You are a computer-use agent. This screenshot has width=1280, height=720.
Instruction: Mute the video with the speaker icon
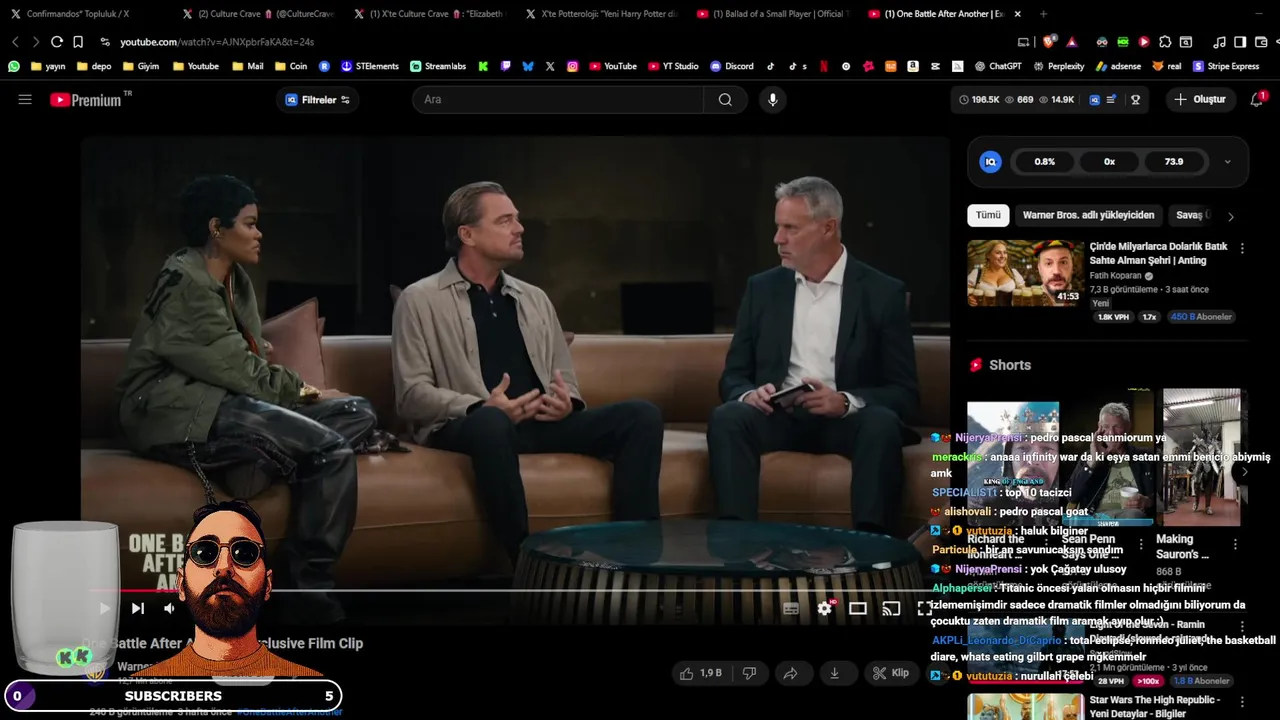tap(169, 608)
